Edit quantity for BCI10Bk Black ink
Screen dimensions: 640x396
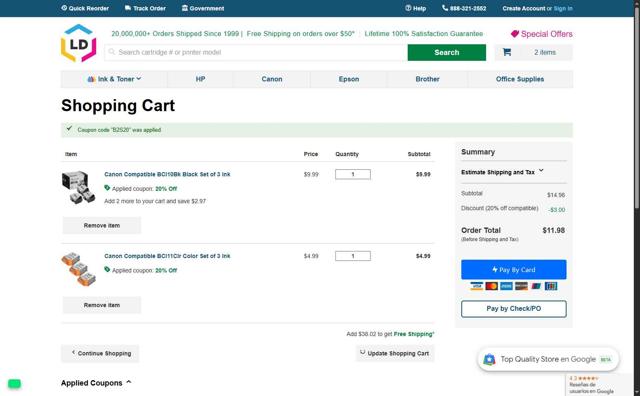tap(353, 174)
